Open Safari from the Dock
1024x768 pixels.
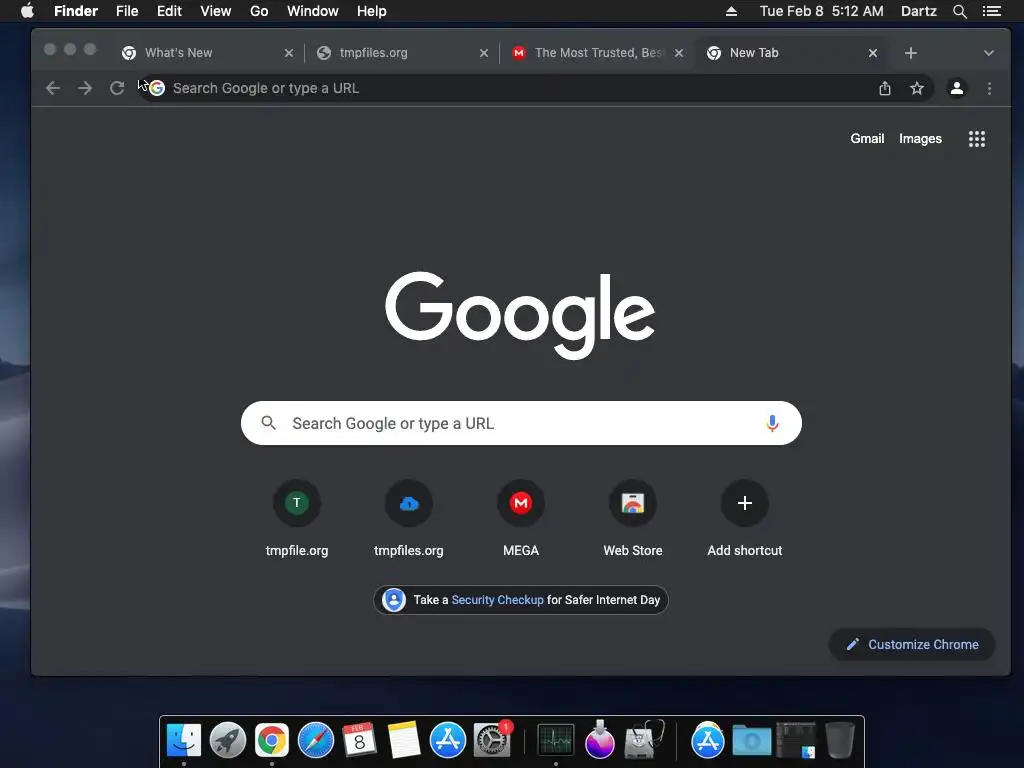pyautogui.click(x=316, y=740)
